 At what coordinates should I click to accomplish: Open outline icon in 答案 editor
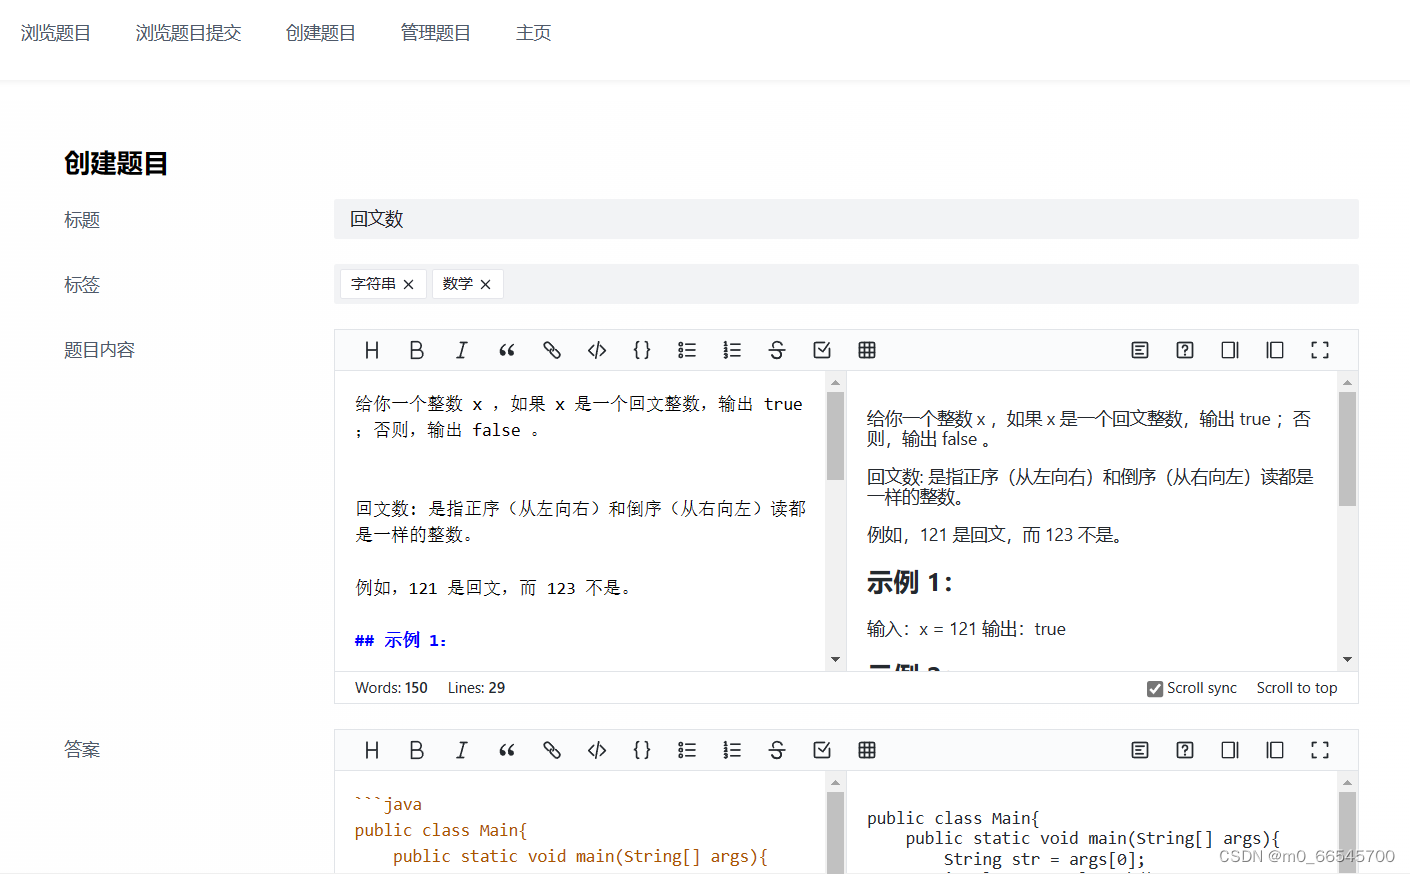(1140, 750)
